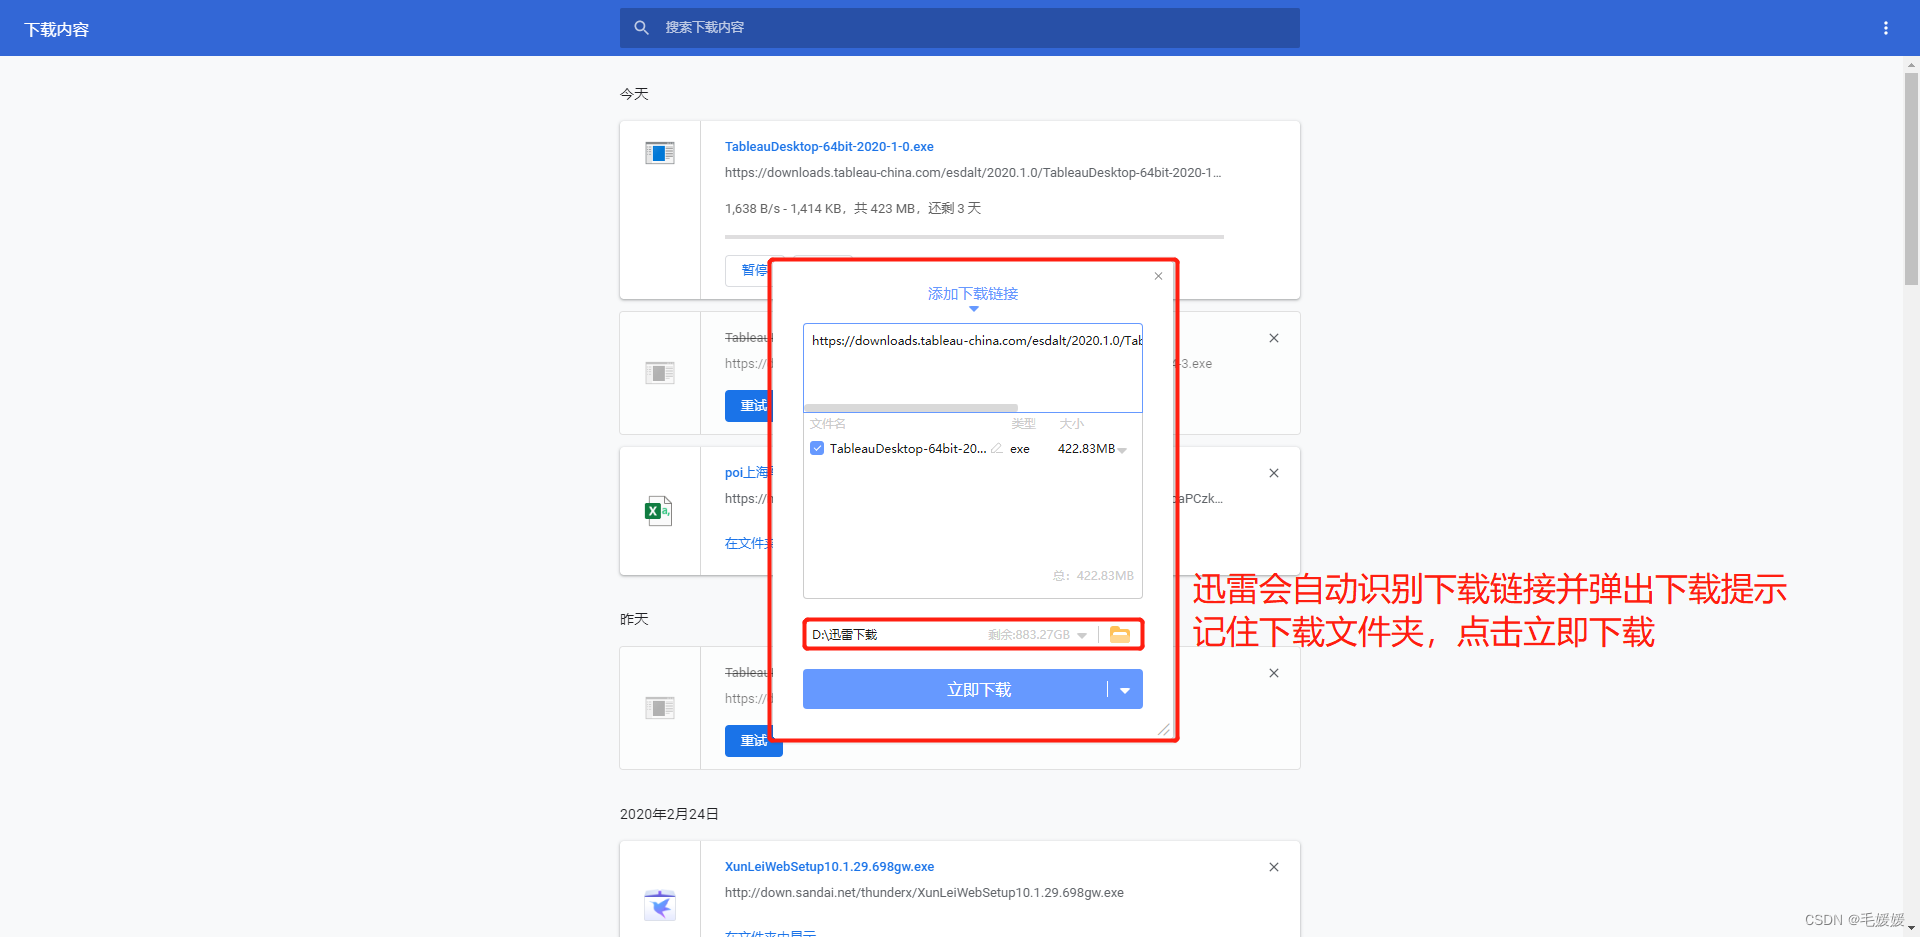Click the 类型 column header
Image resolution: width=1920 pixels, height=937 pixels.
[1023, 424]
